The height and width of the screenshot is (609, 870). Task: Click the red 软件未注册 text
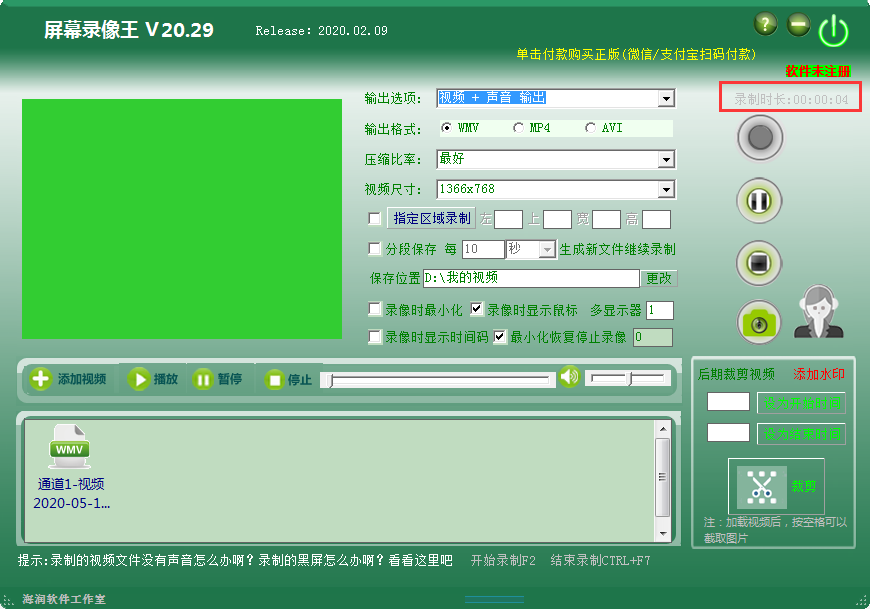(x=817, y=72)
